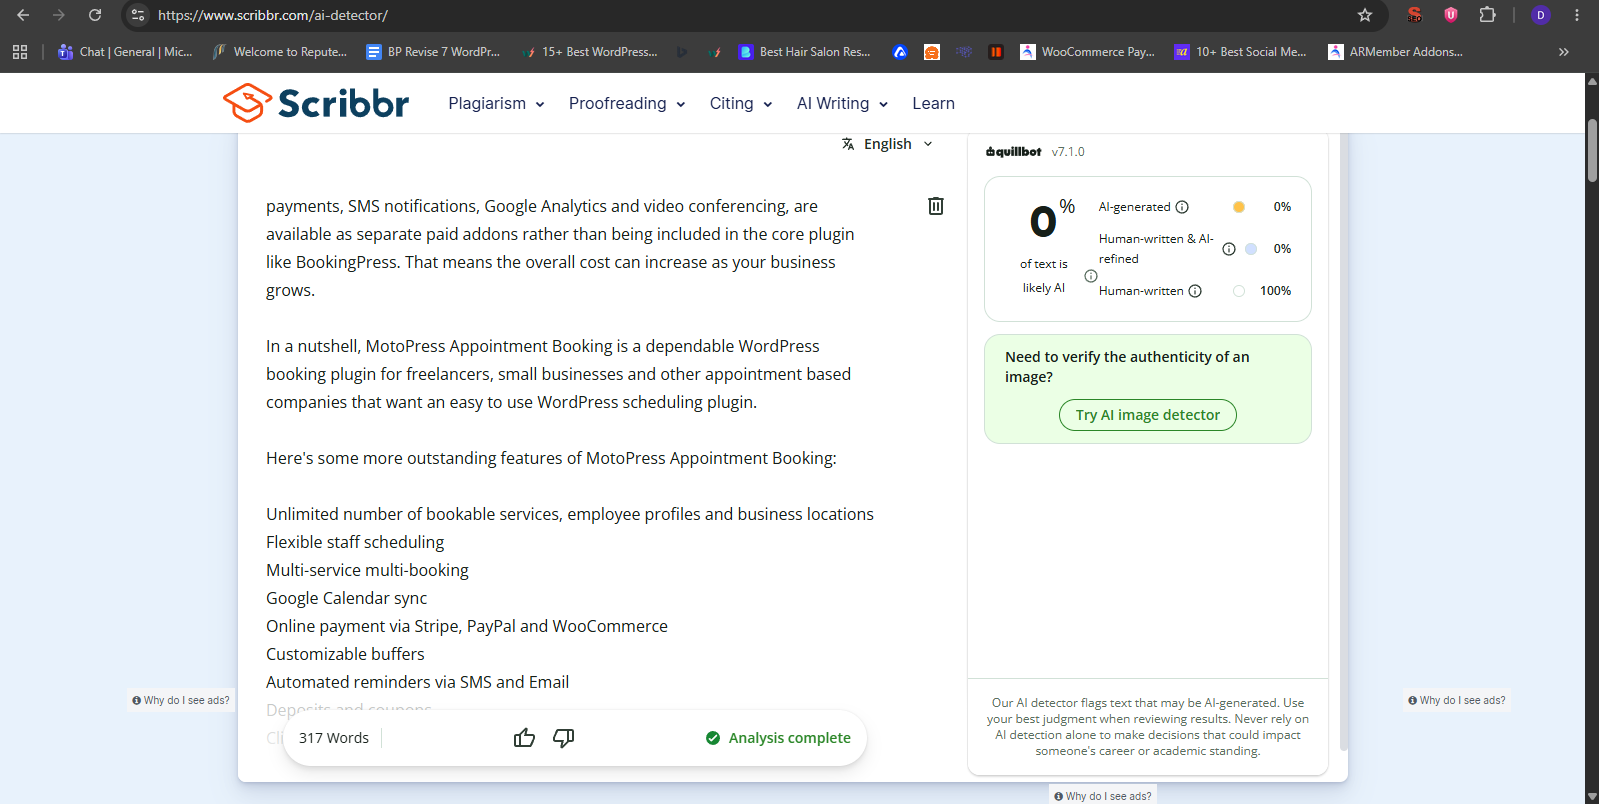Viewport: 1599px width, 804px height.
Task: Click the v7.1.0 version label
Action: 1068,152
